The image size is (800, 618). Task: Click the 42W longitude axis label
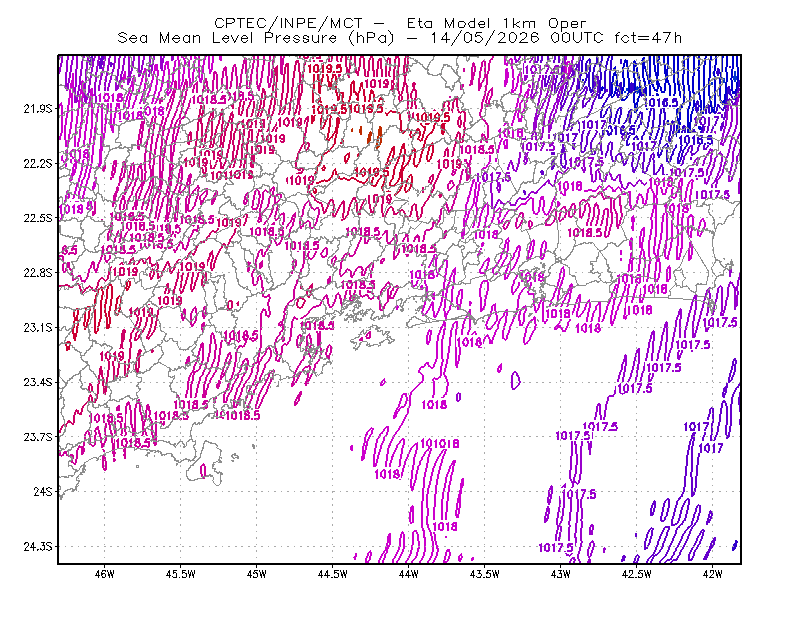tap(712, 574)
